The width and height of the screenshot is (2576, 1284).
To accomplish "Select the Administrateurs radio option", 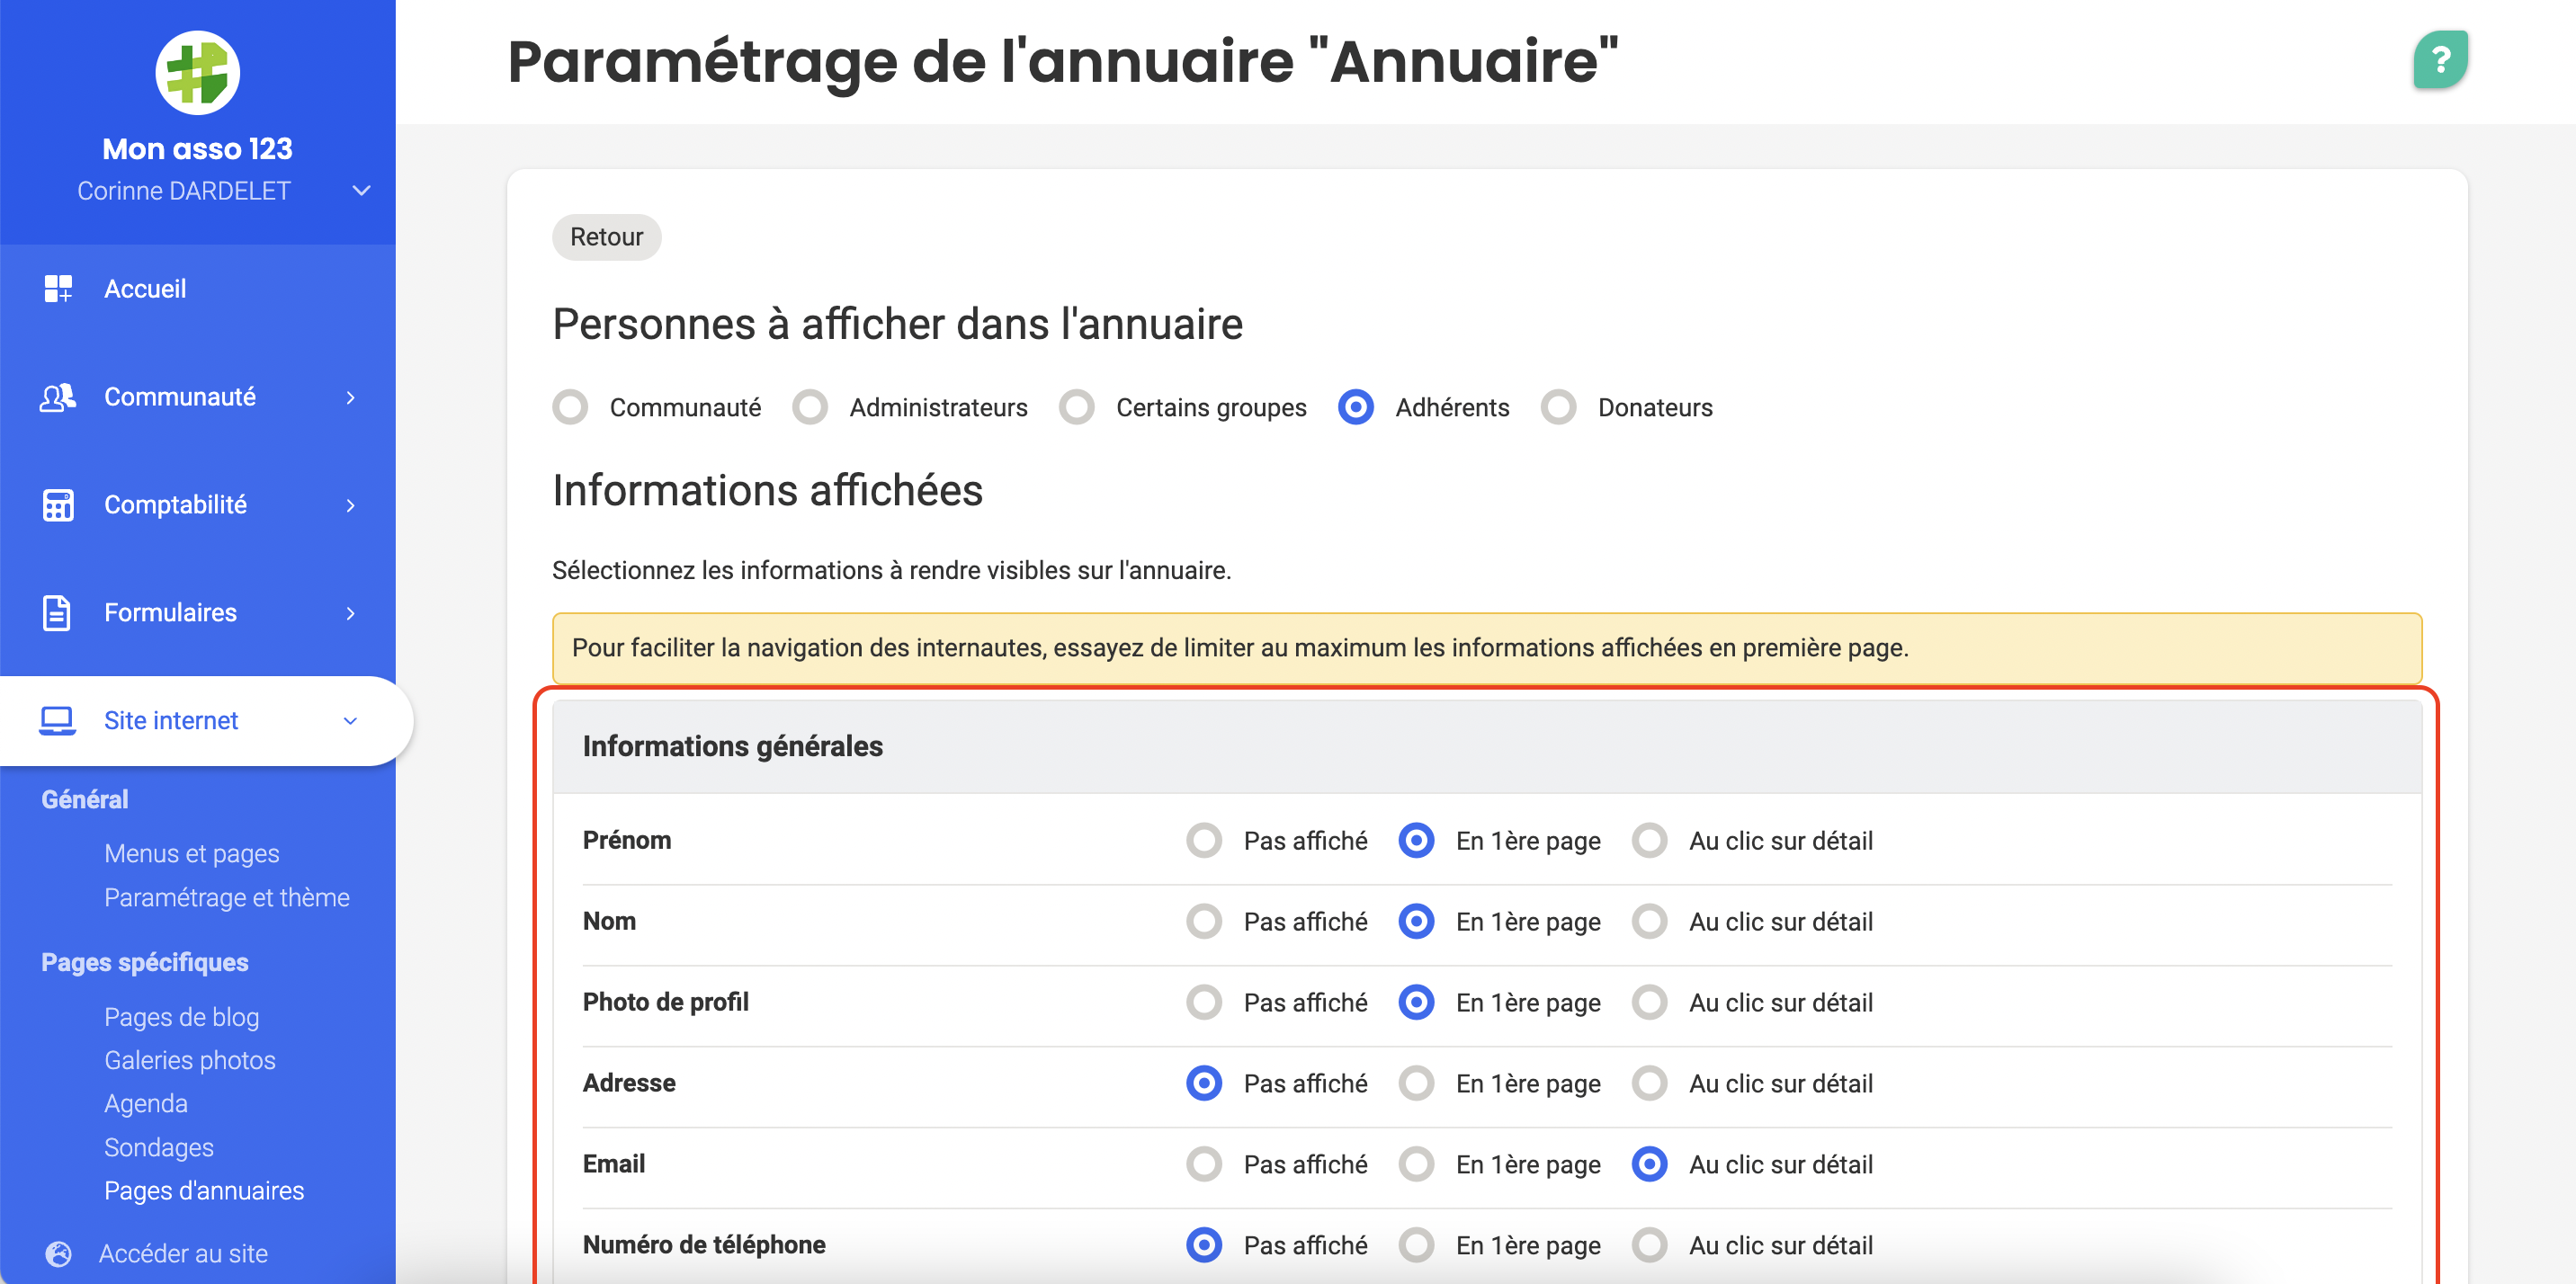I will (x=810, y=407).
